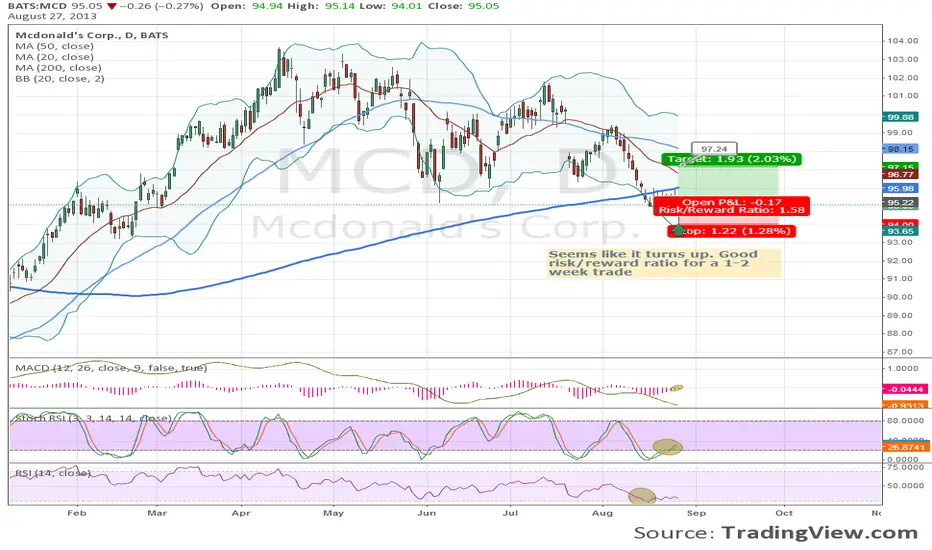Click the ellipse marker on the MACD pane

(676, 388)
